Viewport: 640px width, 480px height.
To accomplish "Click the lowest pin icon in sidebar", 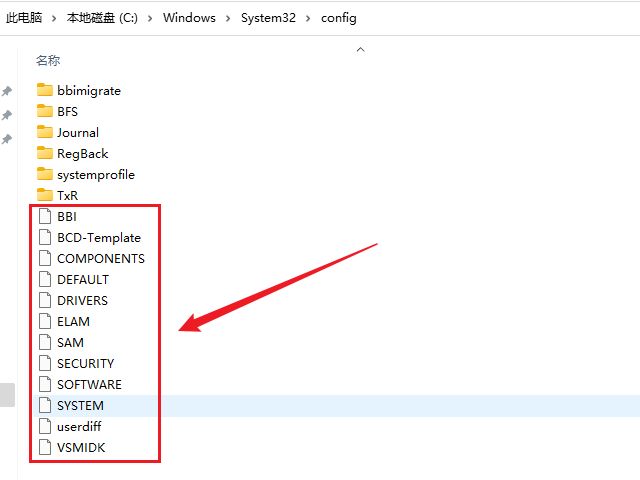I will pos(7,139).
